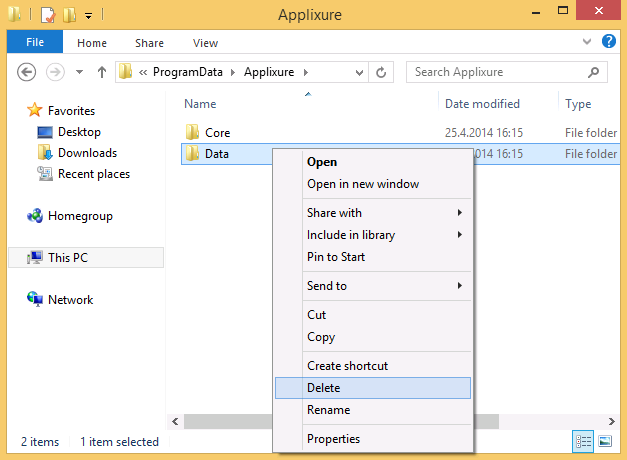Choose Pin to Start
Image resolution: width=627 pixels, height=460 pixels.
pyautogui.click(x=373, y=257)
